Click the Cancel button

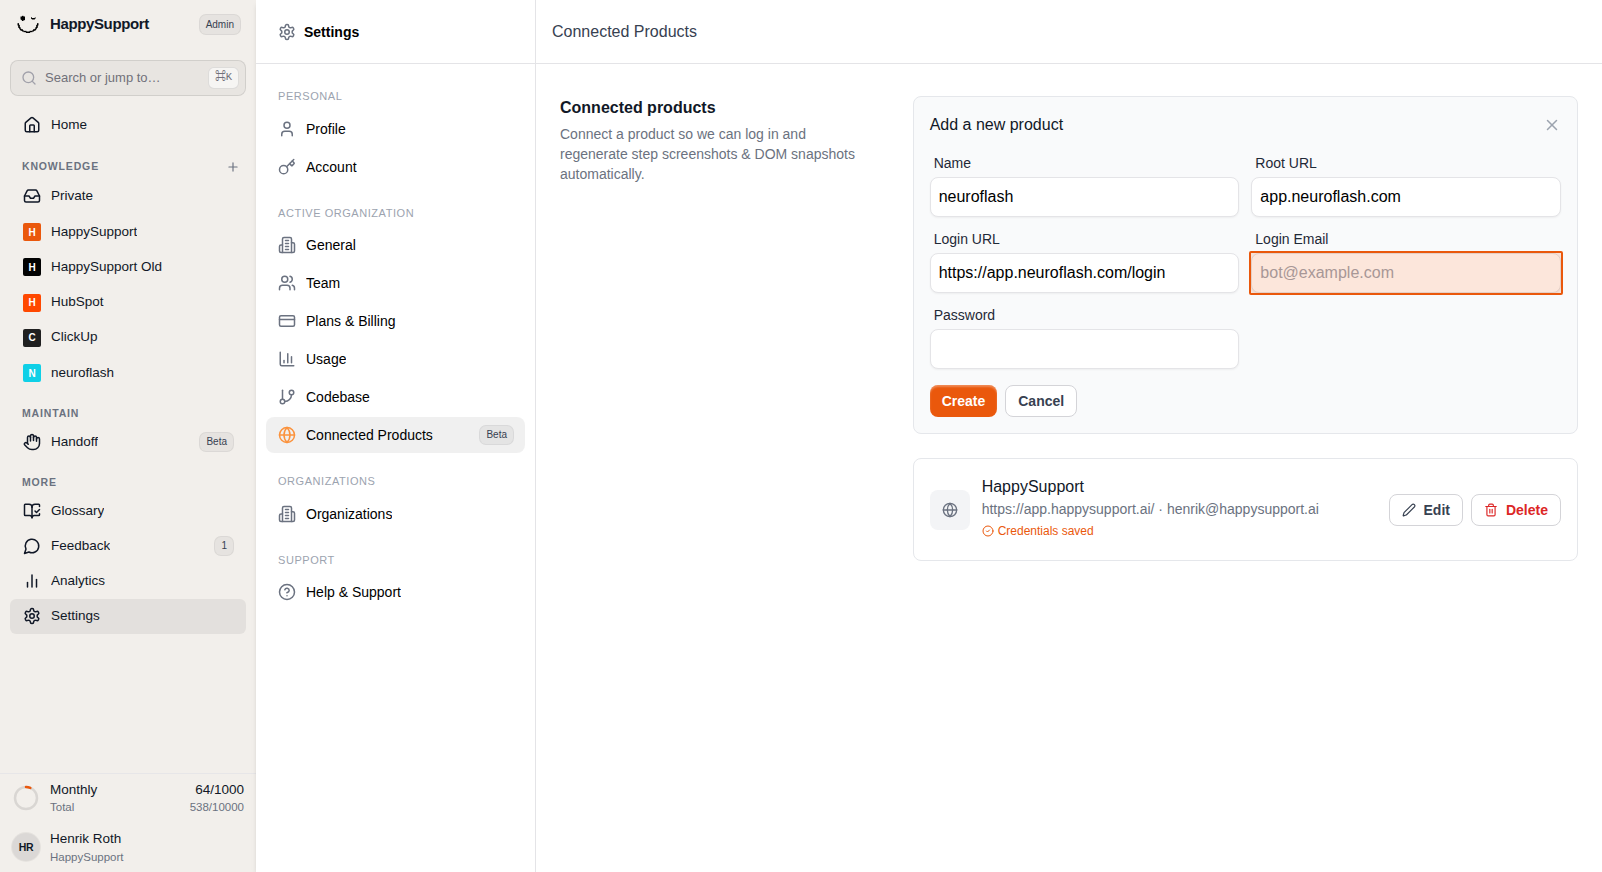[1041, 401]
